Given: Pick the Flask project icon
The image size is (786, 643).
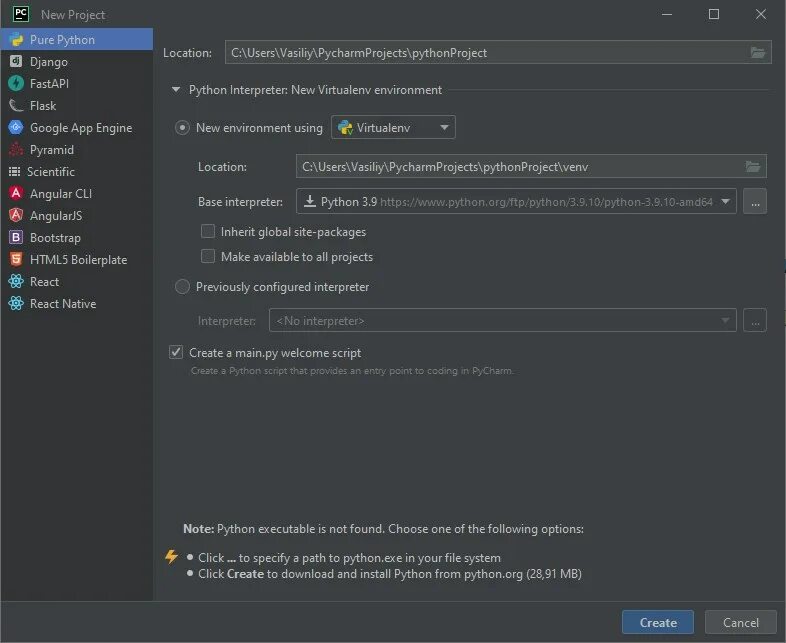Looking at the screenshot, I should [x=16, y=105].
